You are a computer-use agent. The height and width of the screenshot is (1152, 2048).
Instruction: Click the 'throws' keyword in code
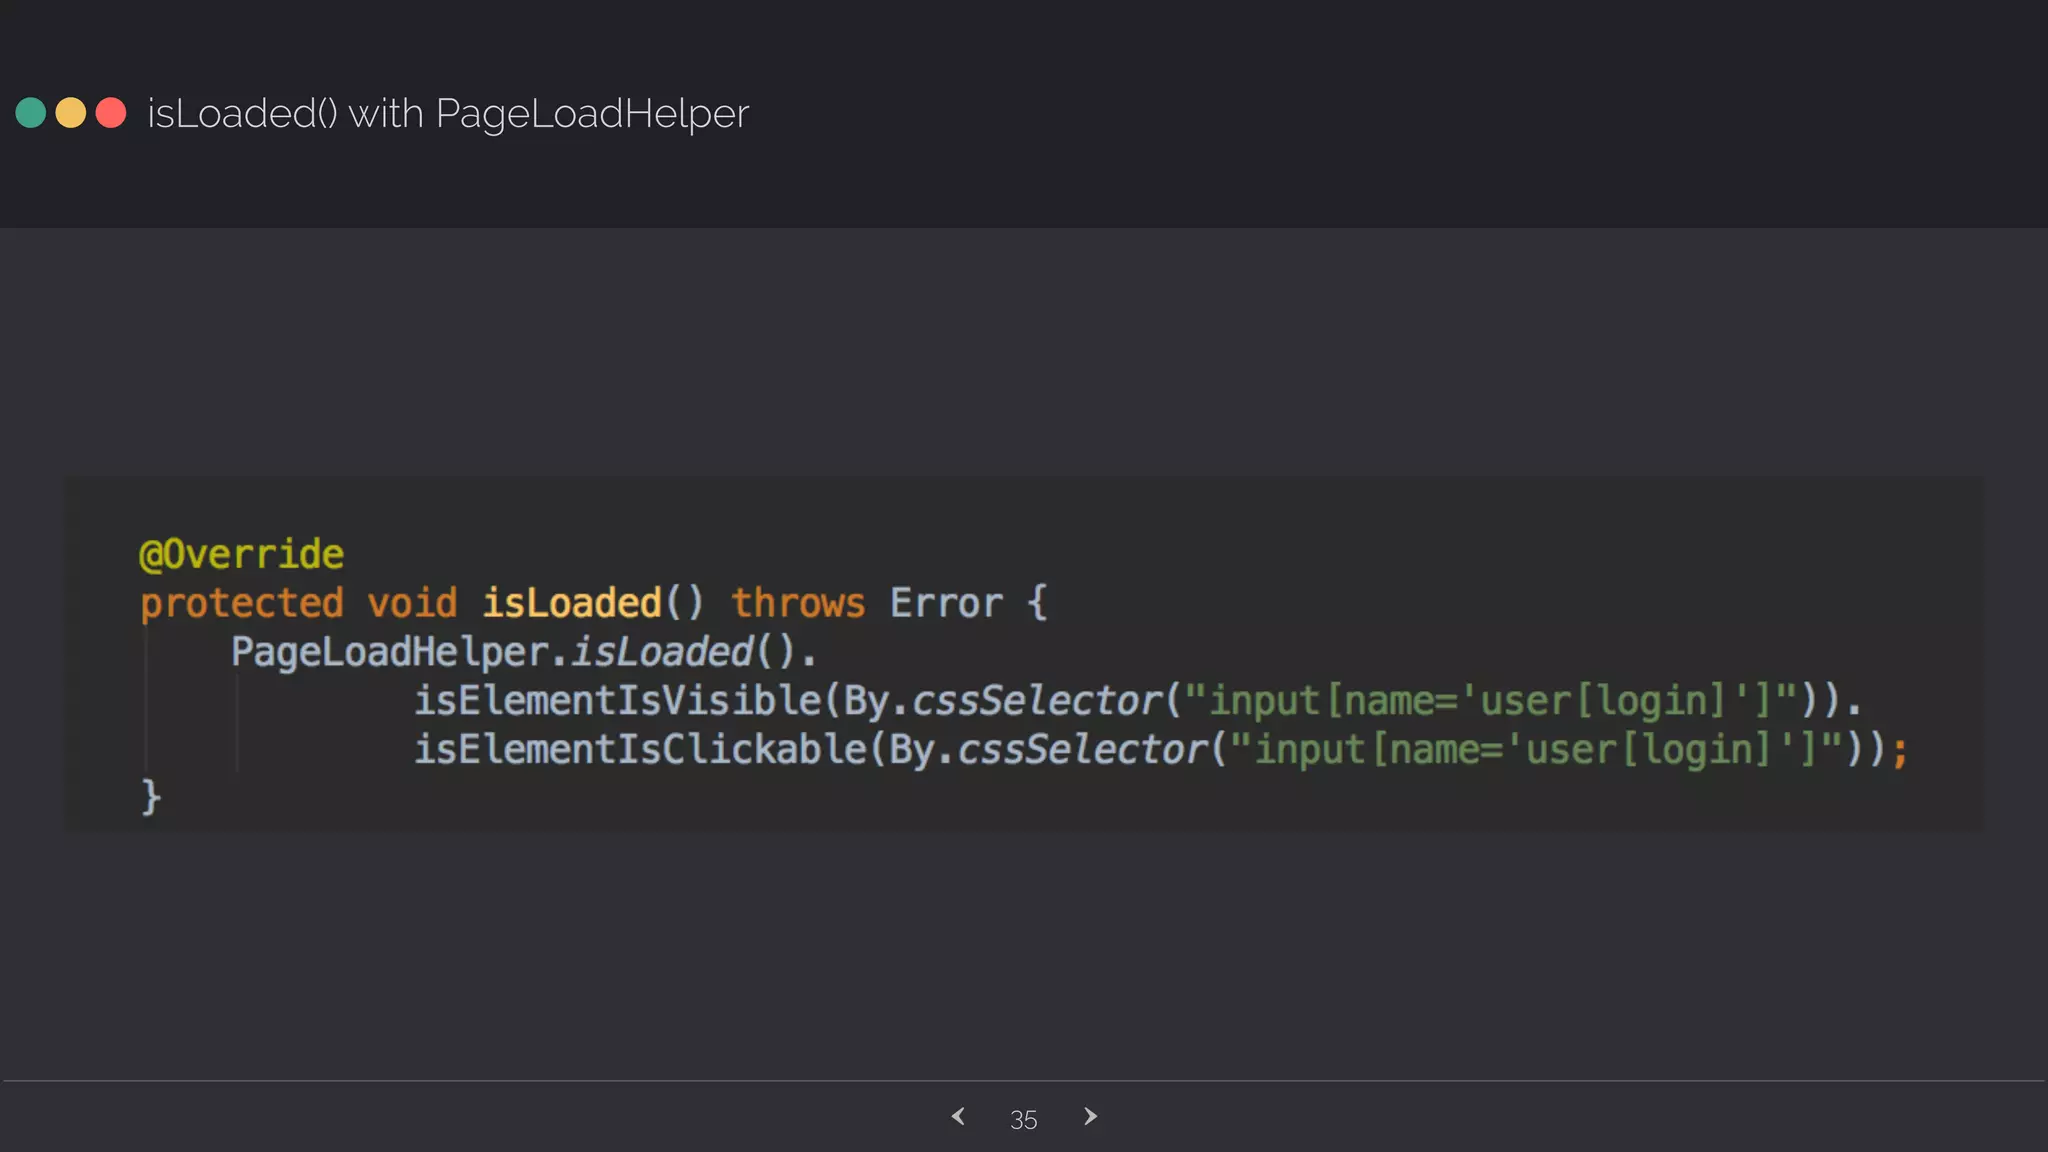(x=798, y=603)
